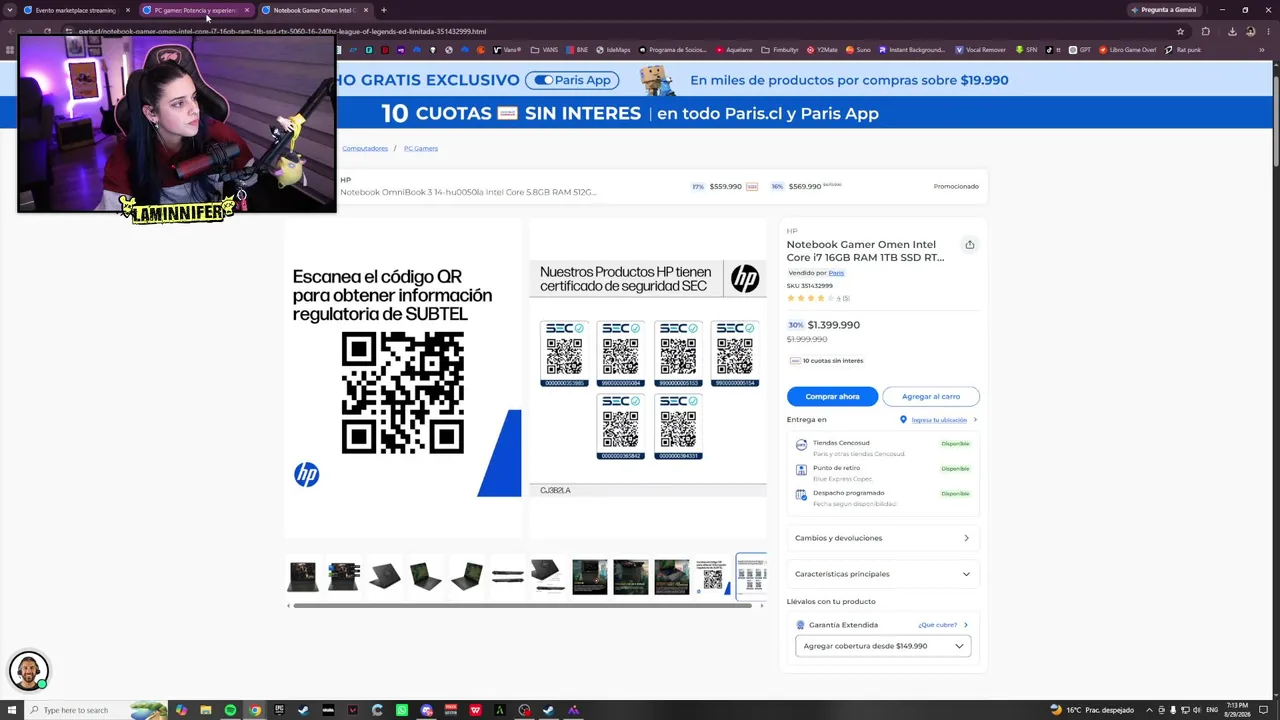The width and height of the screenshot is (1280, 720).
Task: Open the YouTube bookmark Programa de Socios
Action: (x=673, y=50)
